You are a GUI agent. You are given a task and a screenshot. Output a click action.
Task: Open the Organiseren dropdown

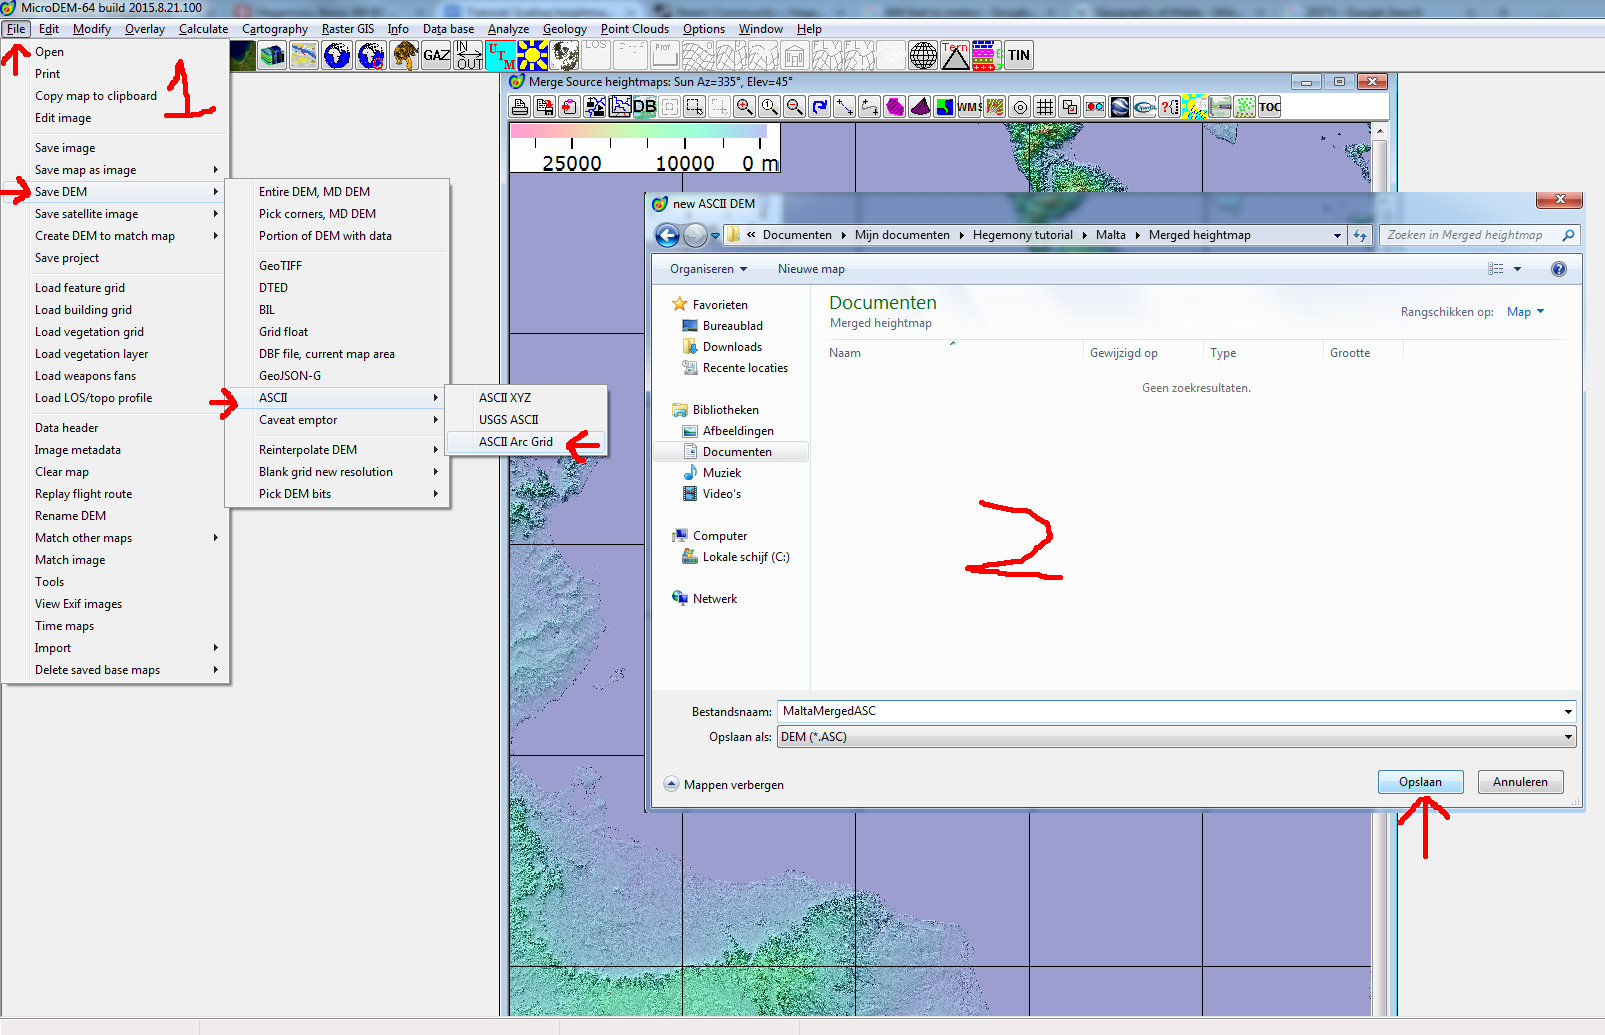[x=709, y=269]
